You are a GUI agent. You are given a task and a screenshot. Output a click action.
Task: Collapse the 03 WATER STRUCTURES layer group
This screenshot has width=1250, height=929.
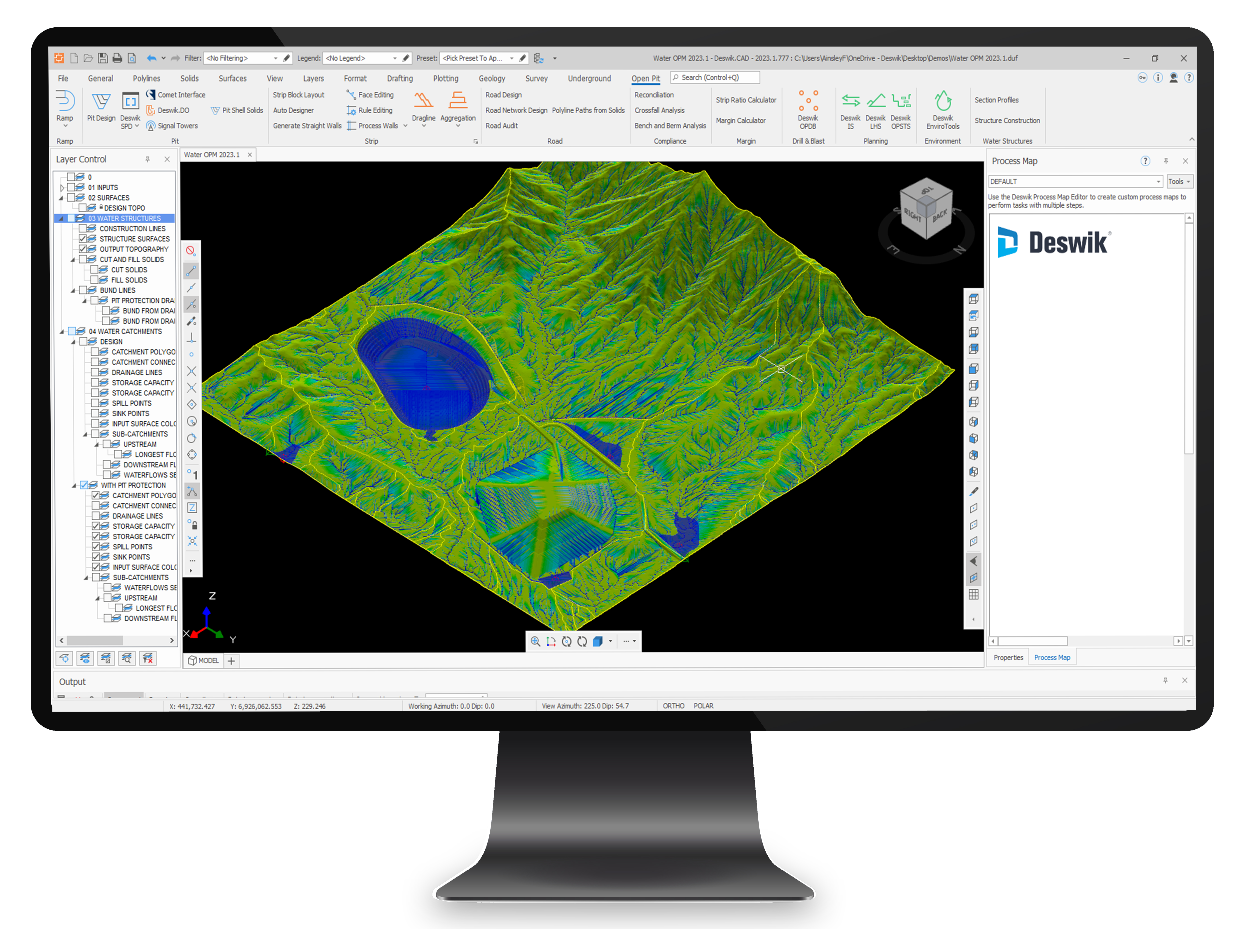point(62,218)
